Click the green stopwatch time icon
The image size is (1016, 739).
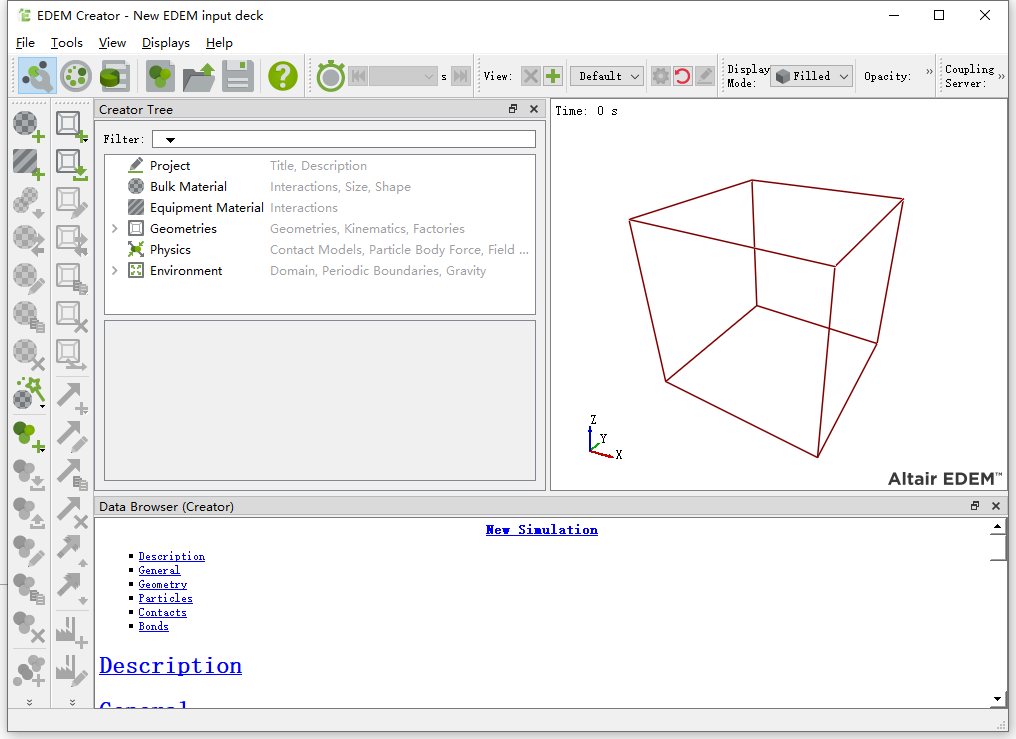point(330,76)
